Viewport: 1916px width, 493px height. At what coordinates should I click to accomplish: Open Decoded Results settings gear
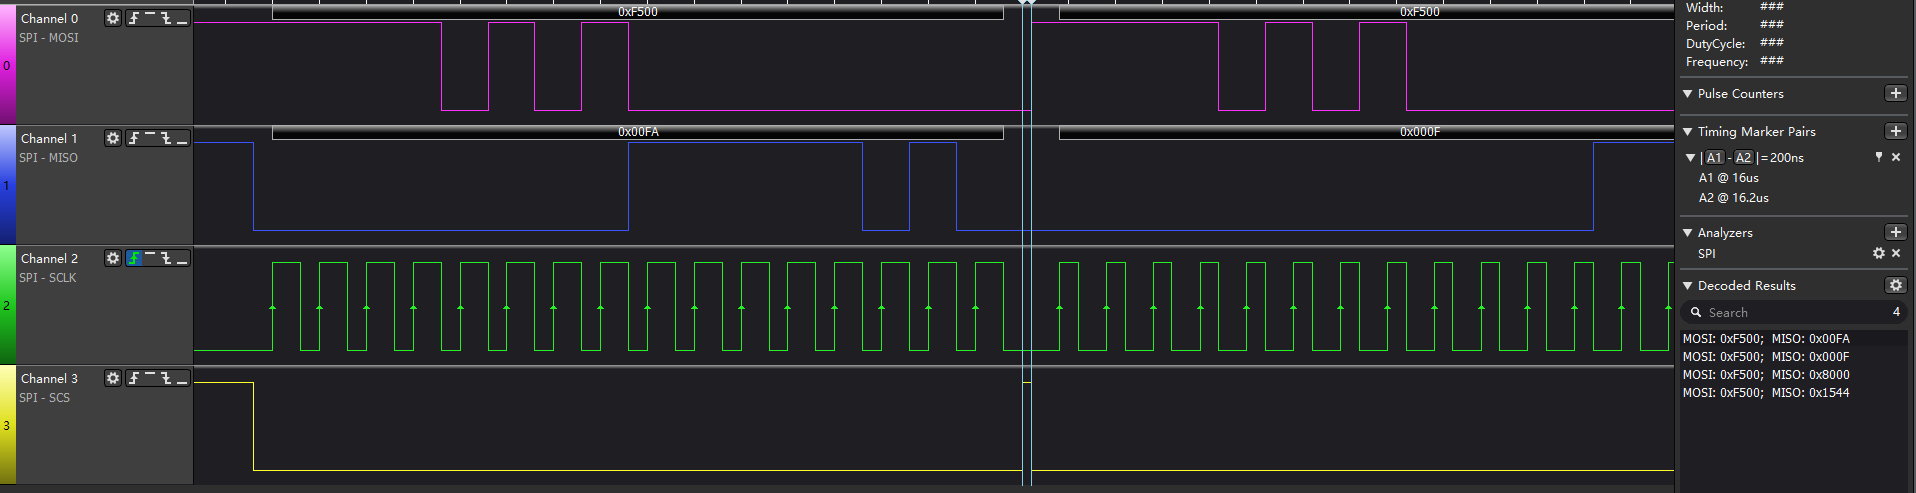click(x=1895, y=285)
